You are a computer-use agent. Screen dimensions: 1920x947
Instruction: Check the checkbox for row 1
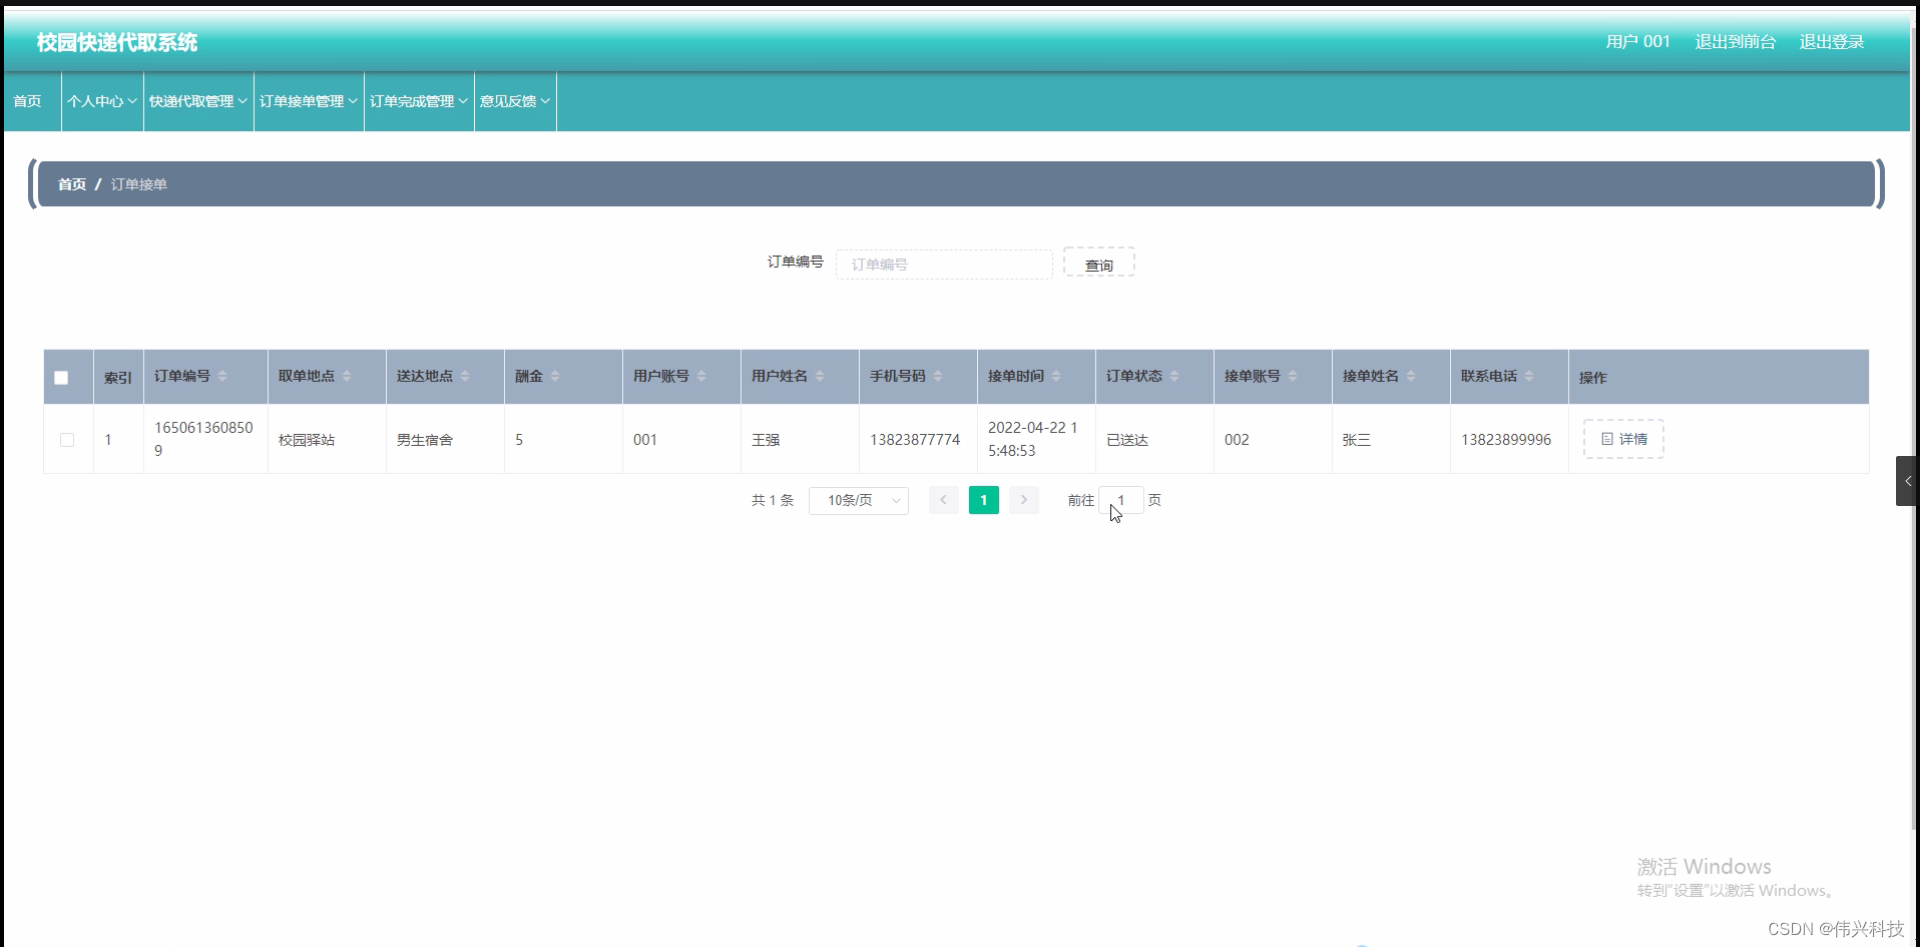tap(67, 439)
